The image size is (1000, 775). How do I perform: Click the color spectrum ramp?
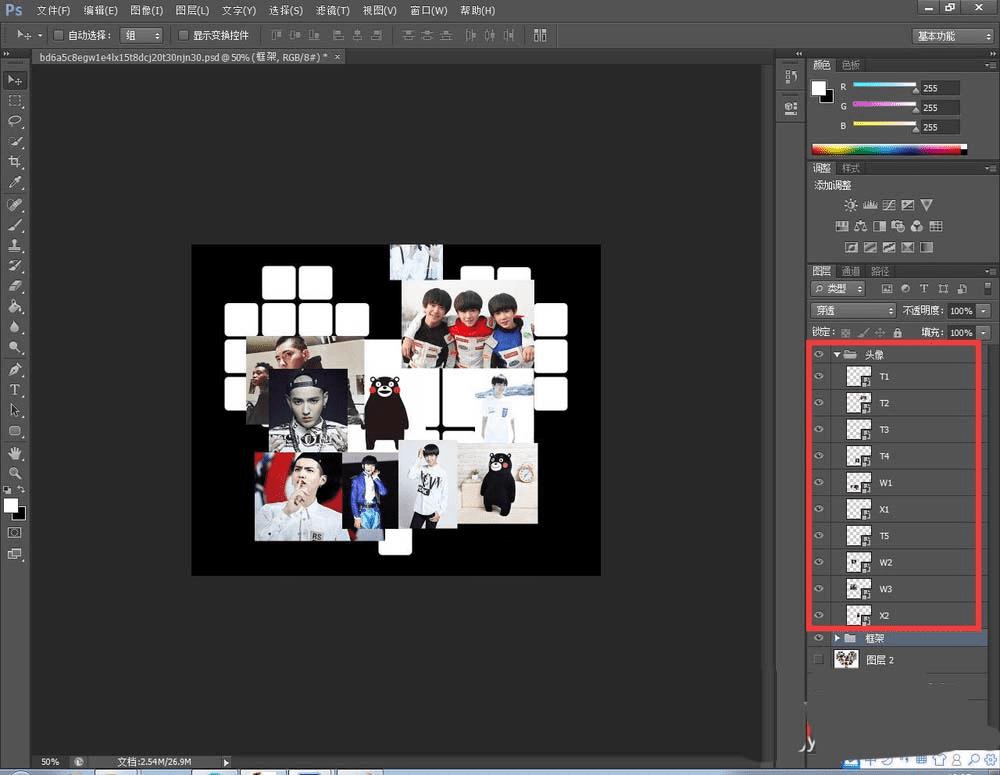tap(889, 150)
